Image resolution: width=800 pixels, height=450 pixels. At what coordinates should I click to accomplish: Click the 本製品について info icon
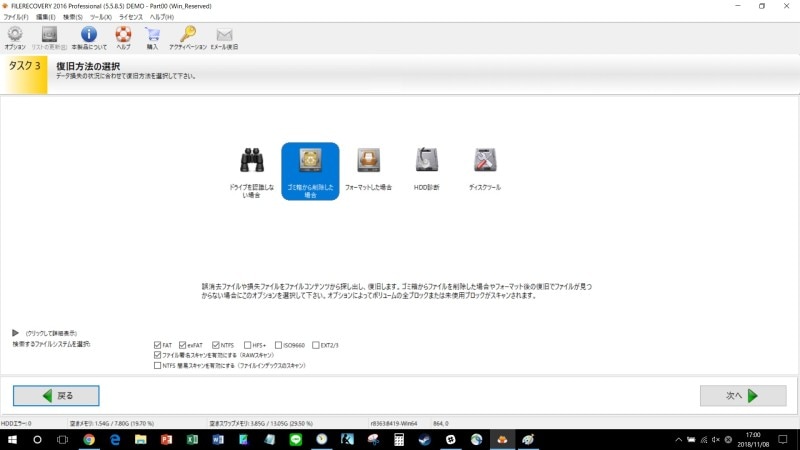[x=87, y=35]
